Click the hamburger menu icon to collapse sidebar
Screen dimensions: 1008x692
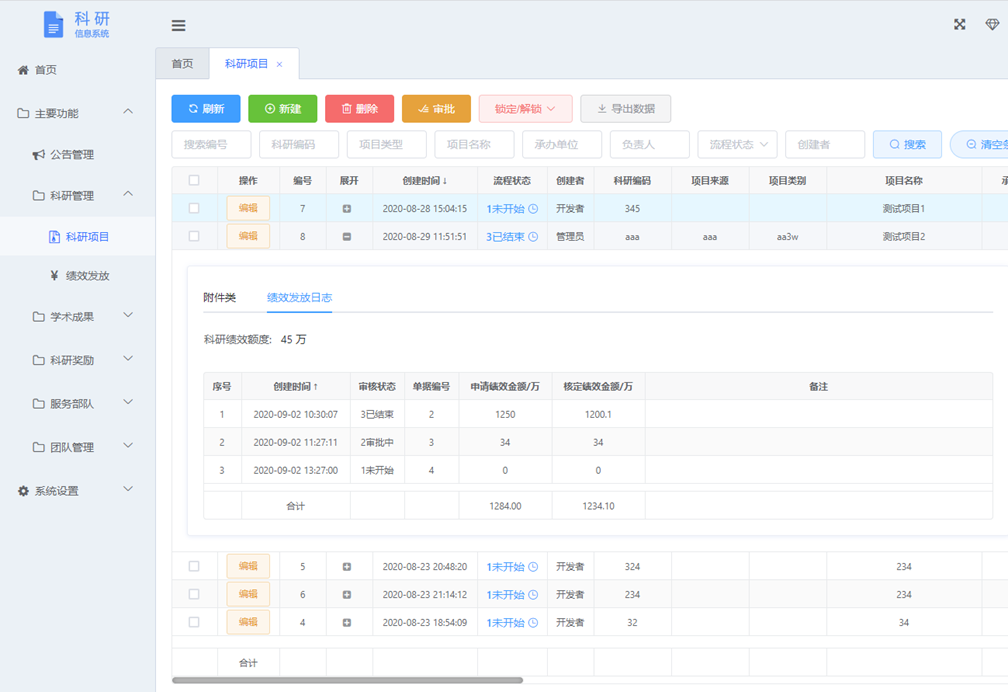(178, 26)
